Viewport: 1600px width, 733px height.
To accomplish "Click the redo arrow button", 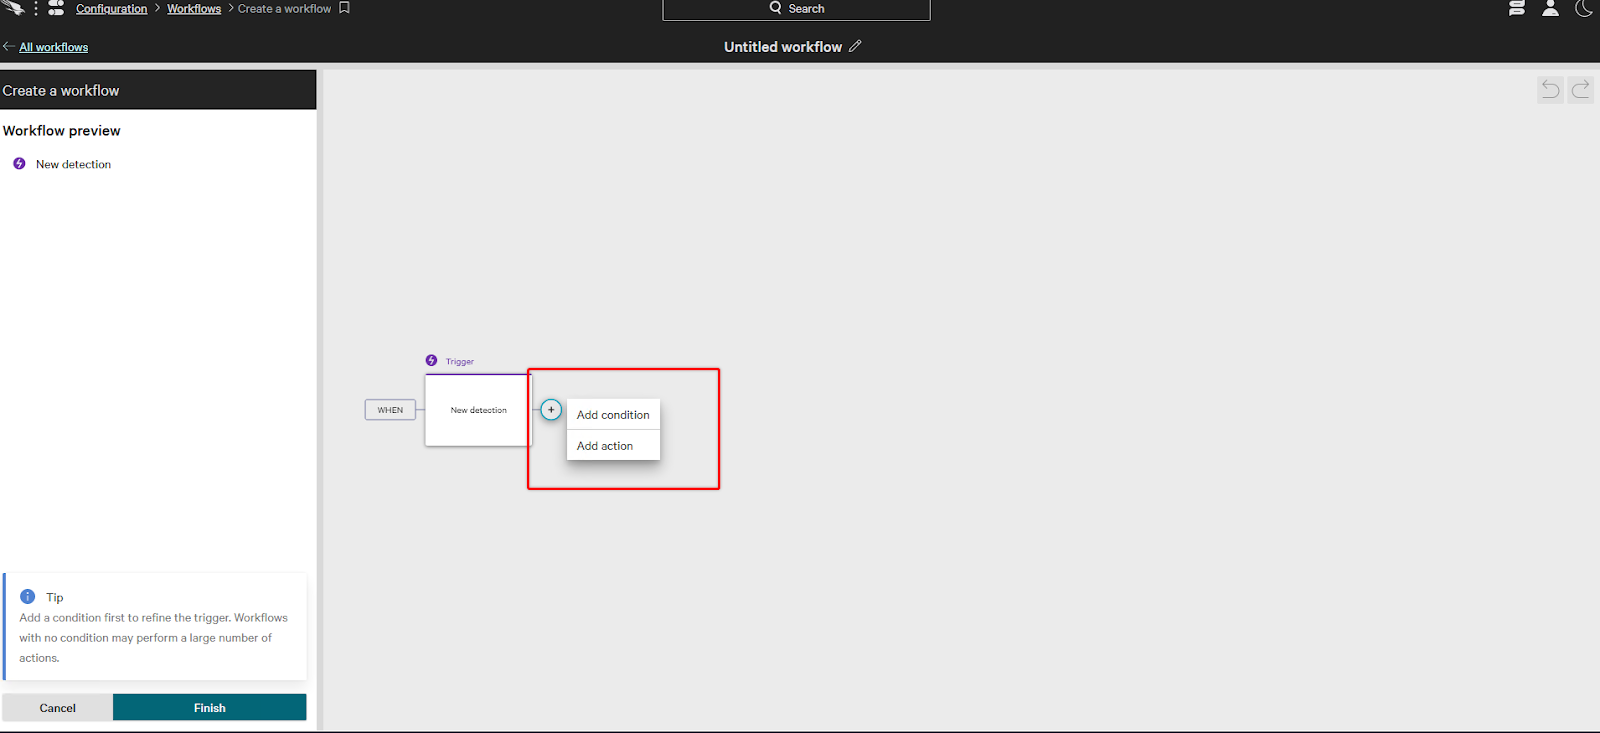I will tap(1581, 90).
